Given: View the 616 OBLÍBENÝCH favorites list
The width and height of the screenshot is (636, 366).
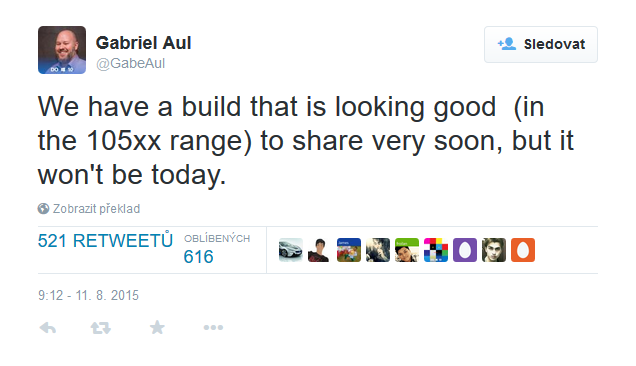Looking at the screenshot, I should [217, 250].
